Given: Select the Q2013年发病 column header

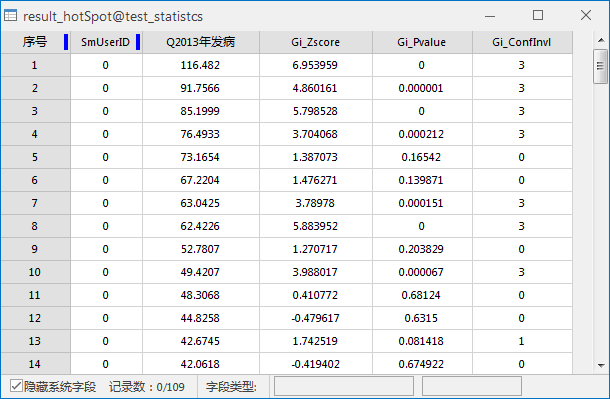Looking at the screenshot, I should 201,42.
